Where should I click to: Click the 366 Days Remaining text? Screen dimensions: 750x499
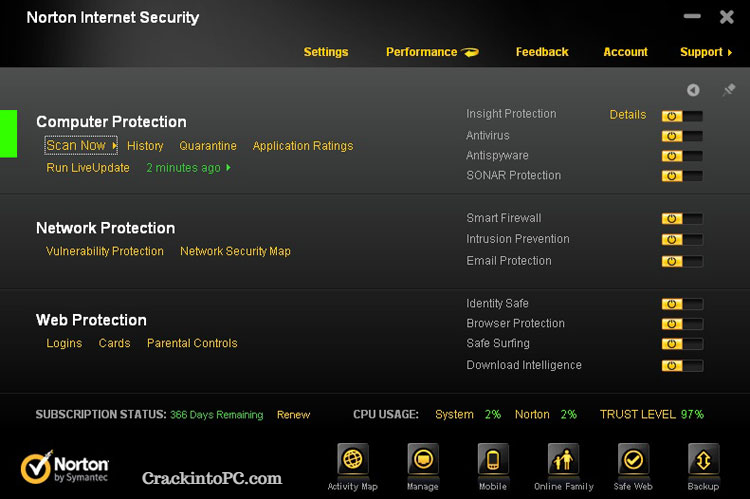pos(217,415)
